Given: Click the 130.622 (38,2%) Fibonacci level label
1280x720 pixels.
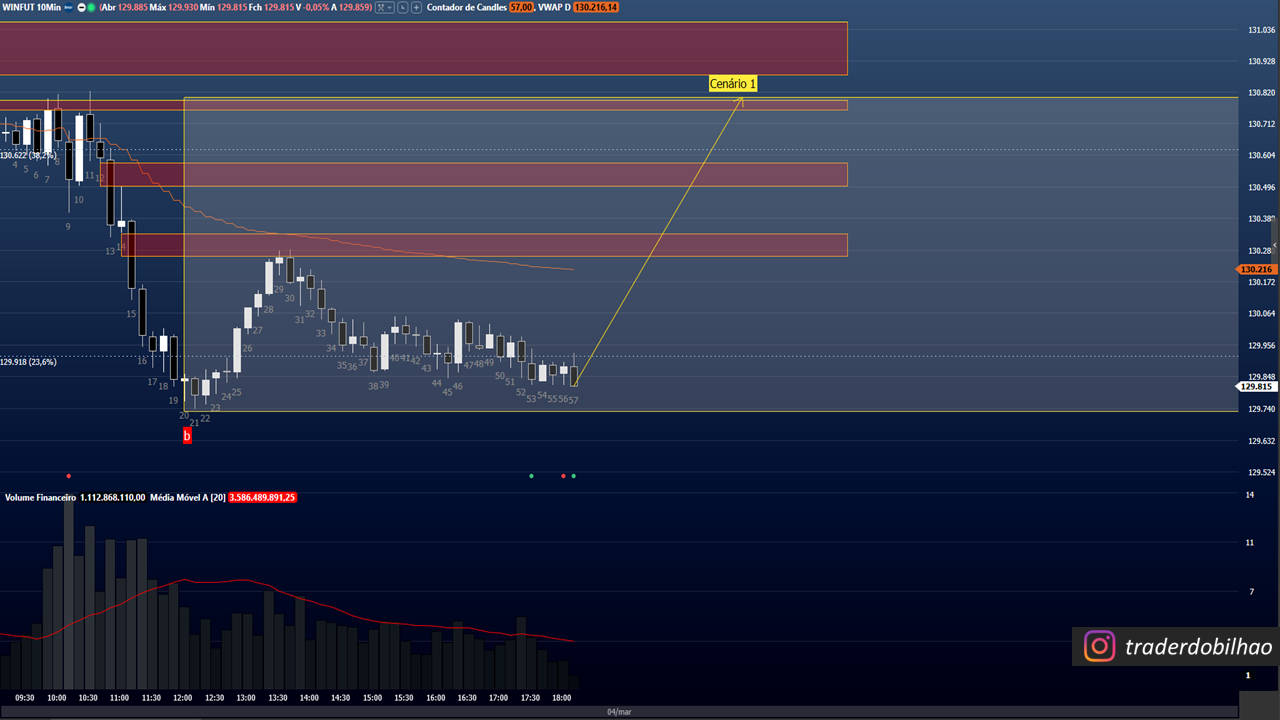Looking at the screenshot, I should [28, 156].
